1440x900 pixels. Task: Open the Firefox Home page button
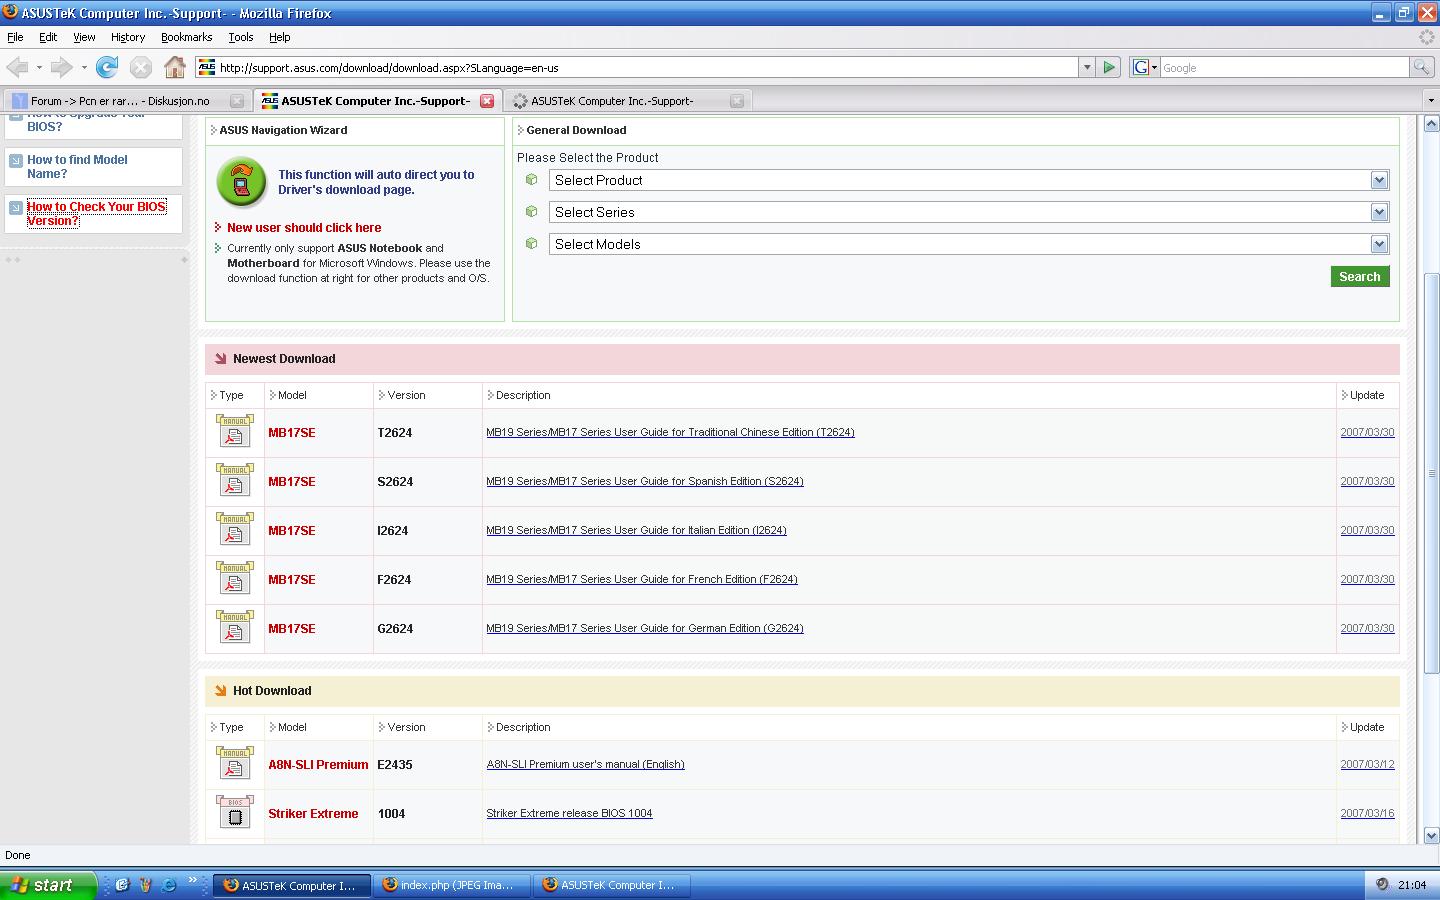175,68
